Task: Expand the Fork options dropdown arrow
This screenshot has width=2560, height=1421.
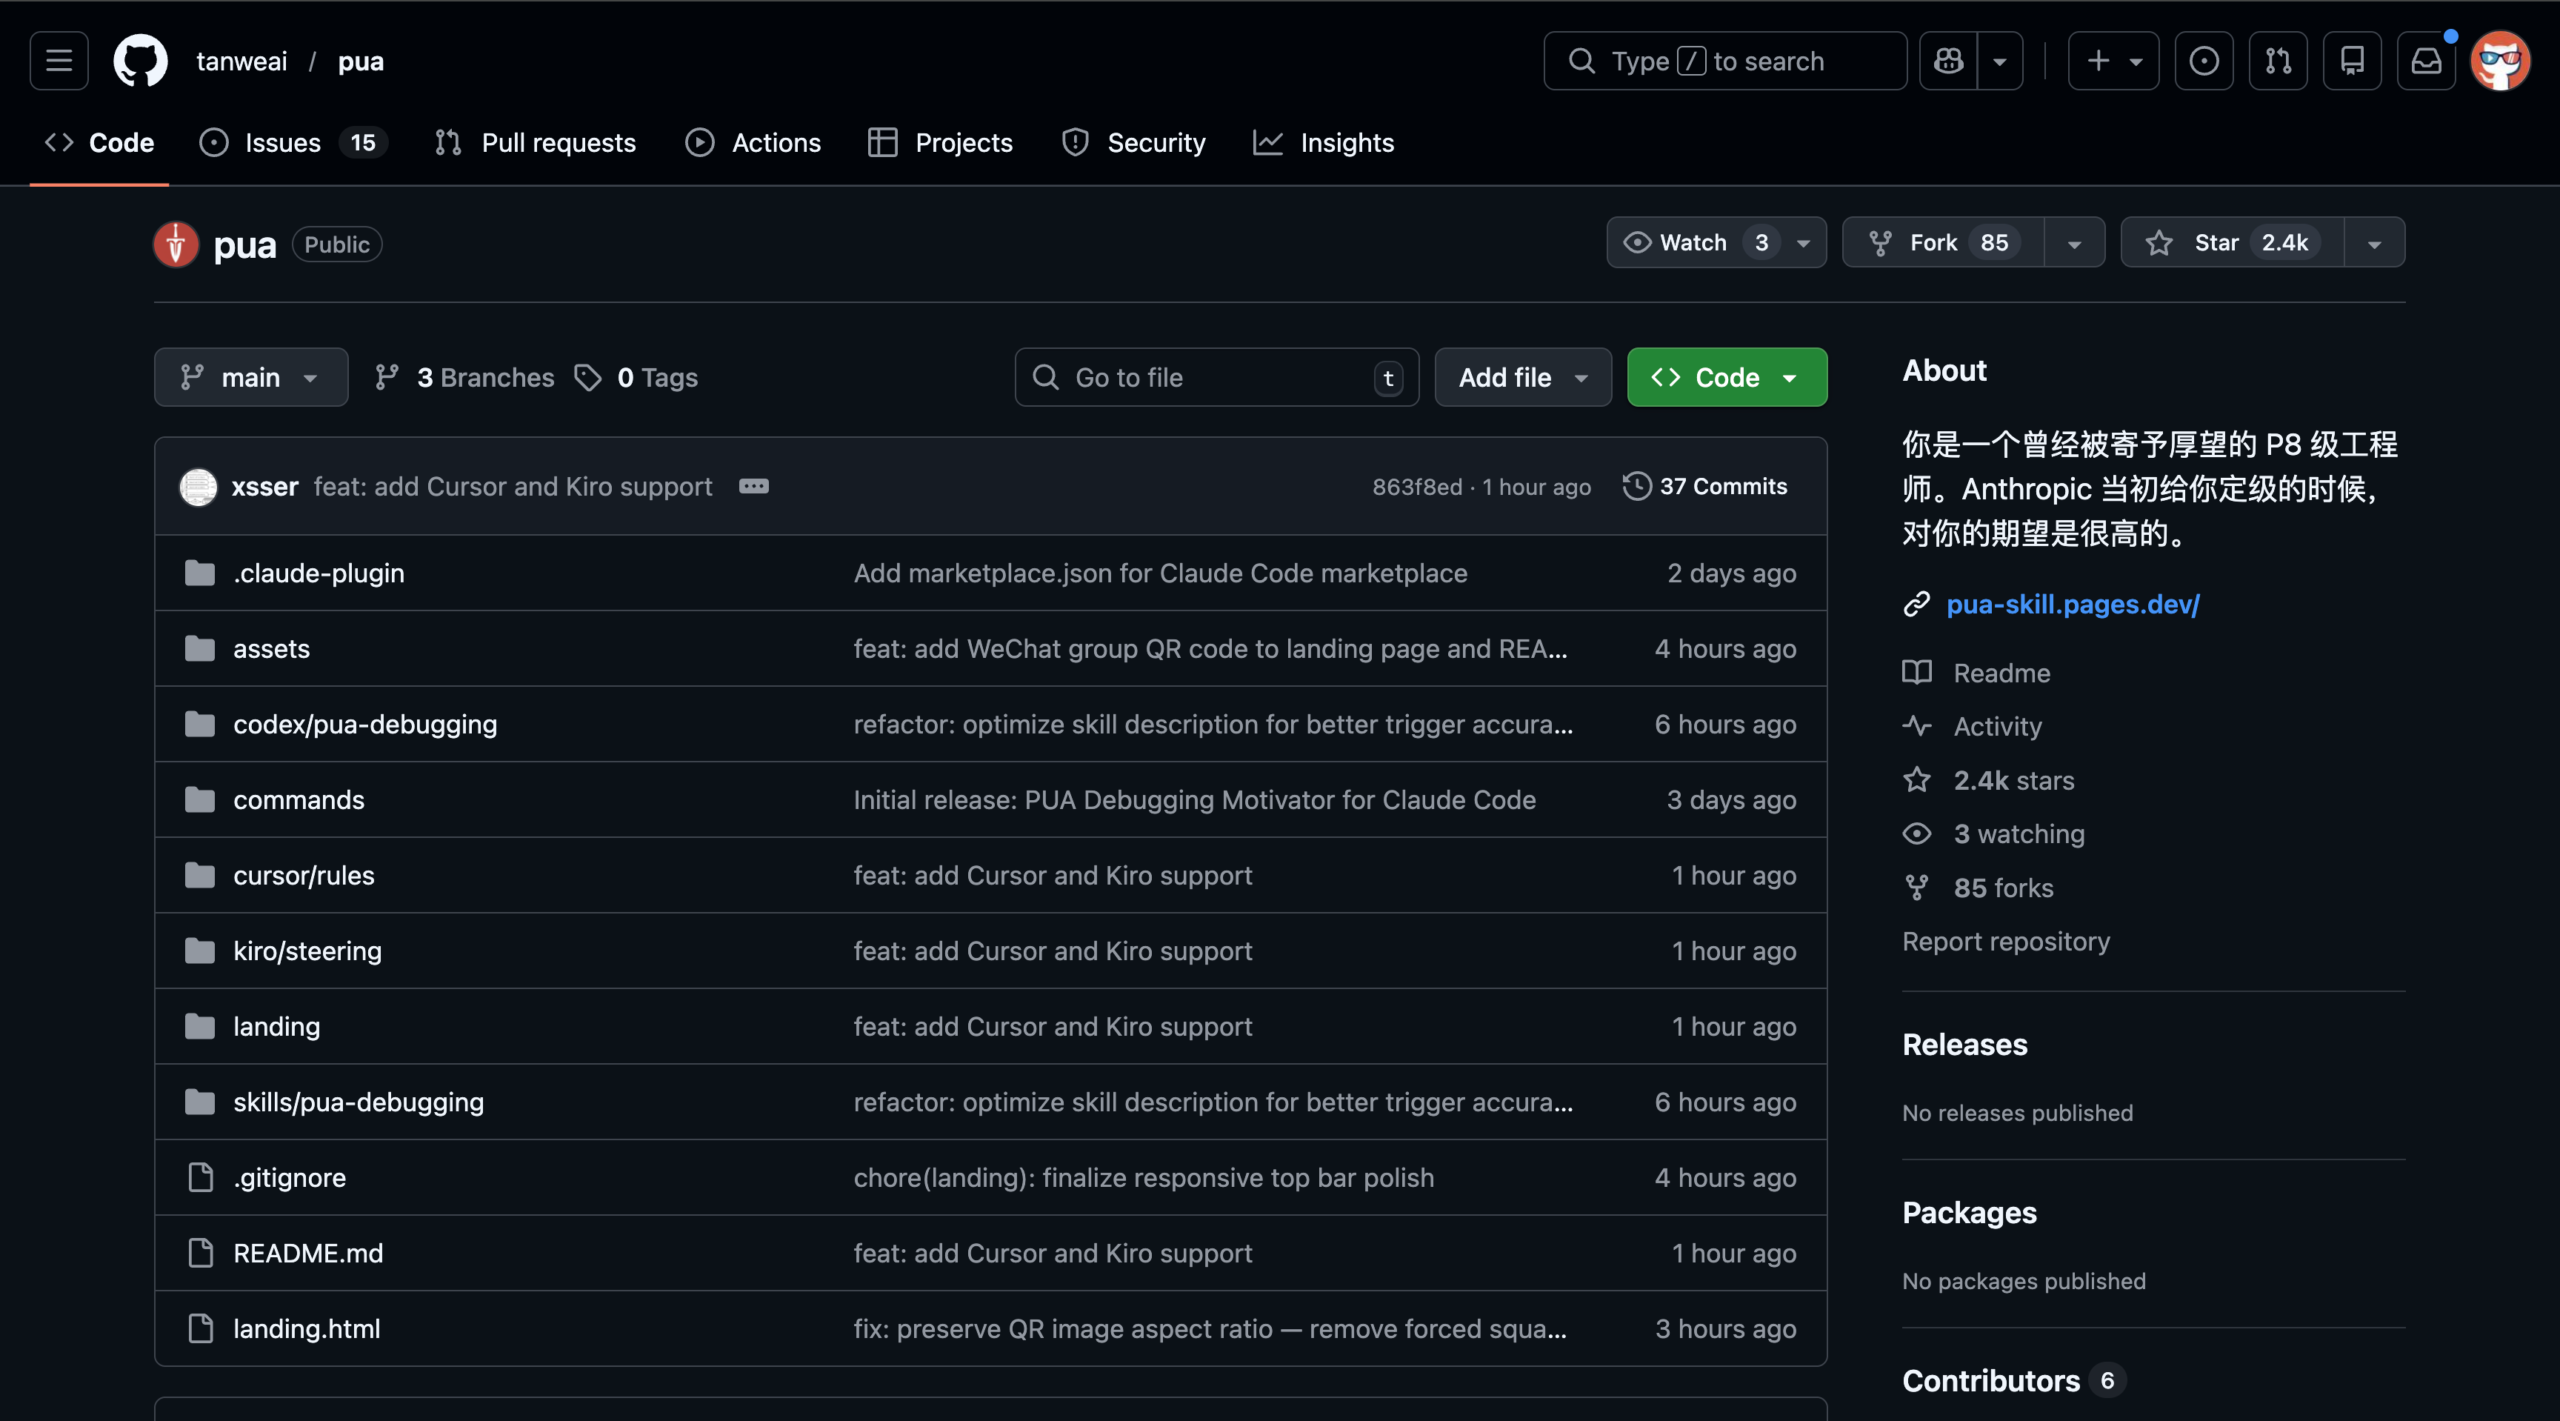Action: [2074, 243]
